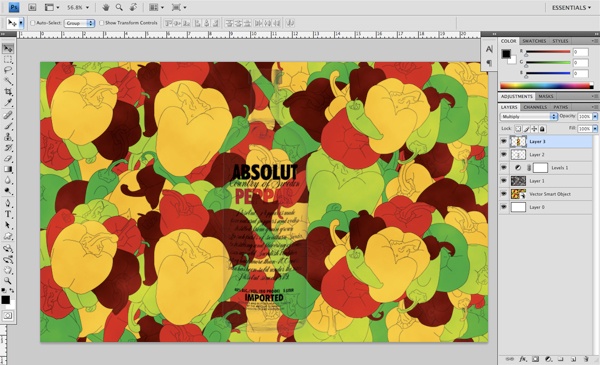600x365 pixels.
Task: Open the tool preset picker arrow
Action: coord(21,23)
